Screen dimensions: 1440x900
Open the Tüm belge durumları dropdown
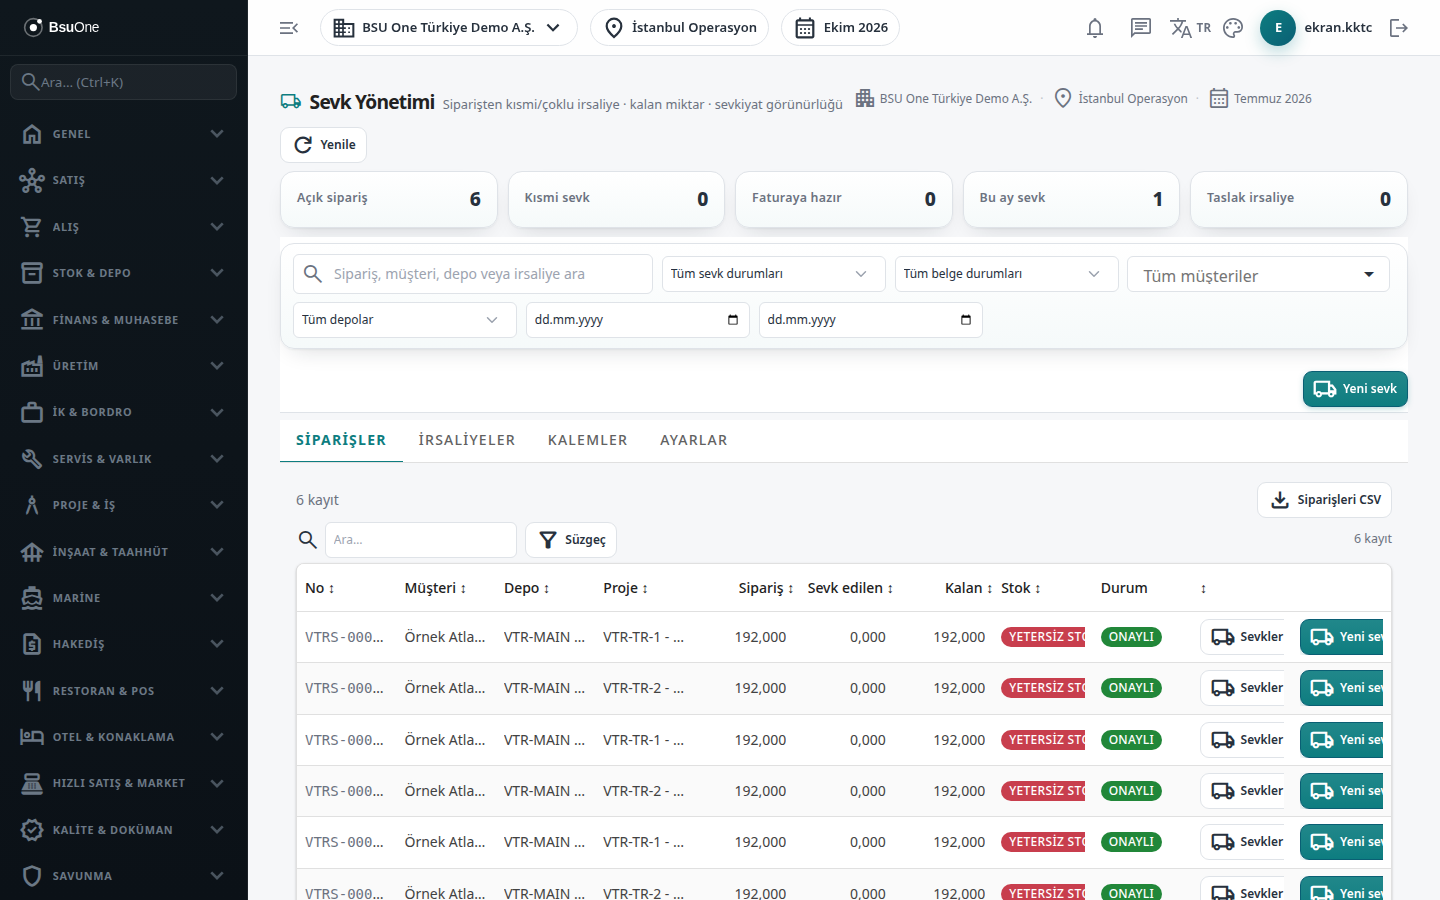1006,274
